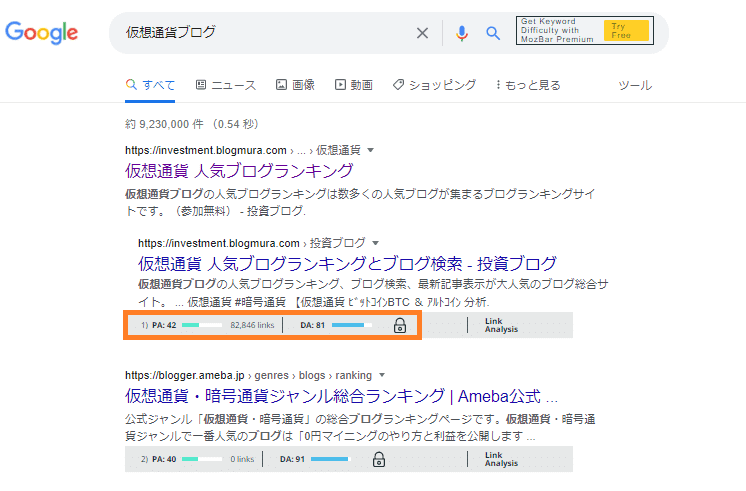Viewport: 746px width, 491px height.
Task: Click the DA: 91 progress bar
Action: 331,459
